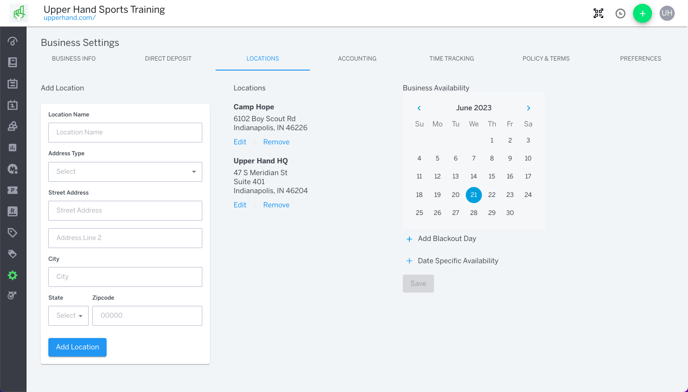Open the green settings gear icon
The height and width of the screenshot is (392, 688).
coord(13,275)
